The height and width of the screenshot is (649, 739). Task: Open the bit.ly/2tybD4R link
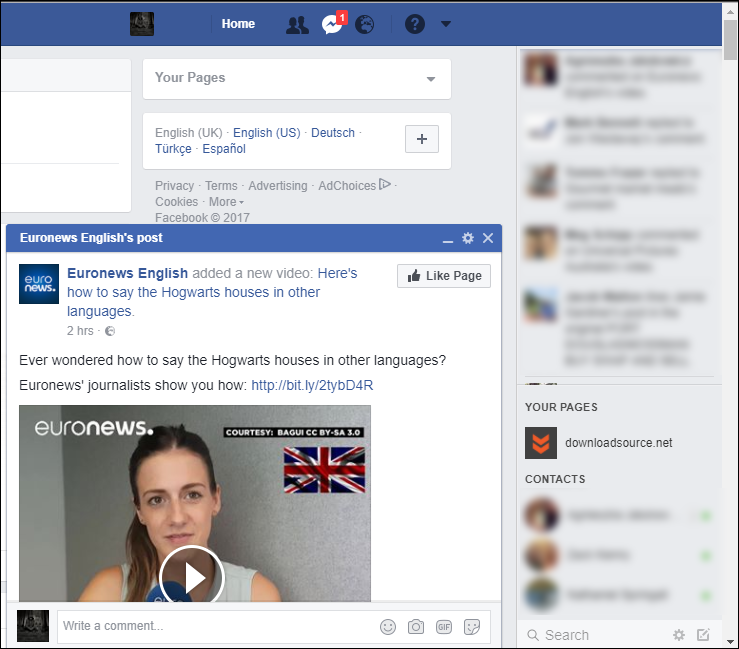pos(312,386)
